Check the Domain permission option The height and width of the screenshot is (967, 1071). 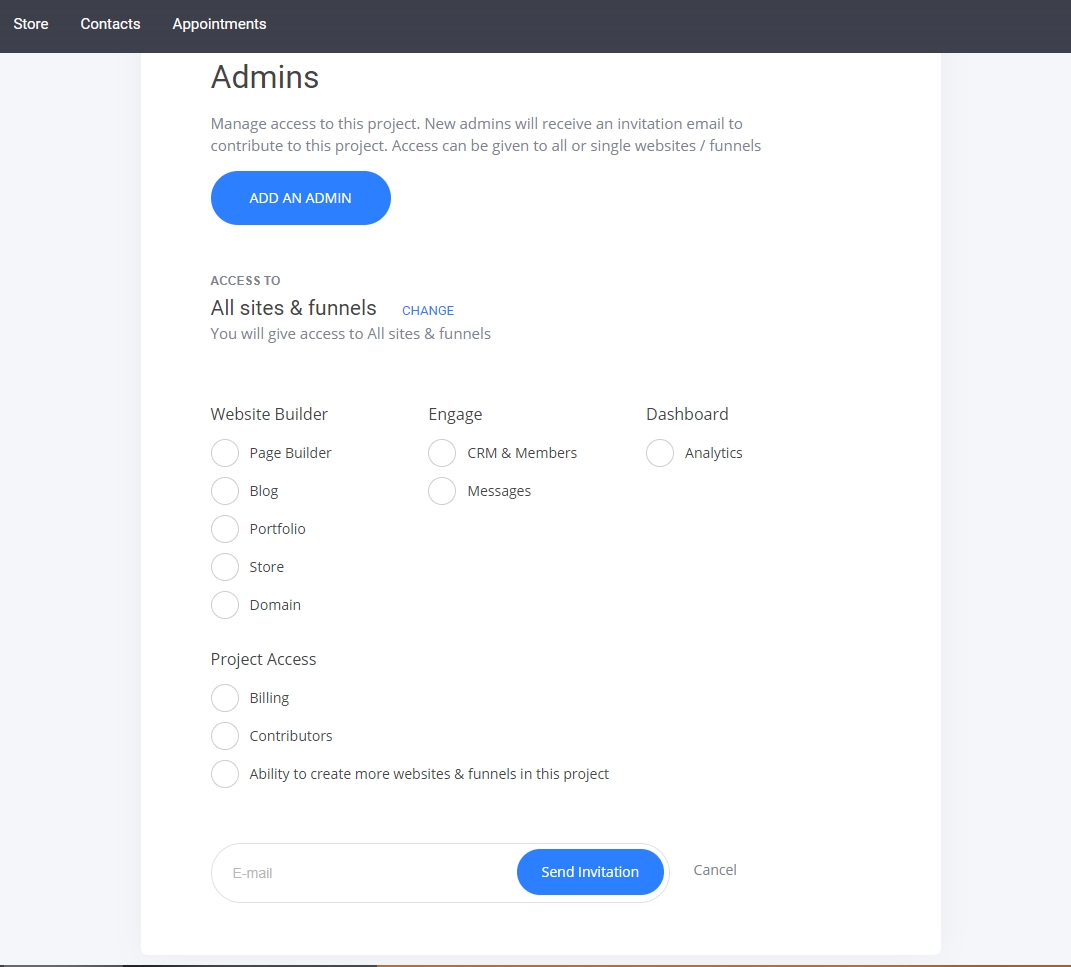225,605
